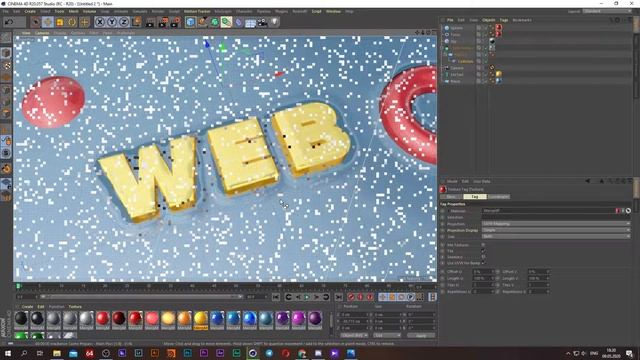
Task: Switch to the Coordinates tab
Action: coord(498,197)
